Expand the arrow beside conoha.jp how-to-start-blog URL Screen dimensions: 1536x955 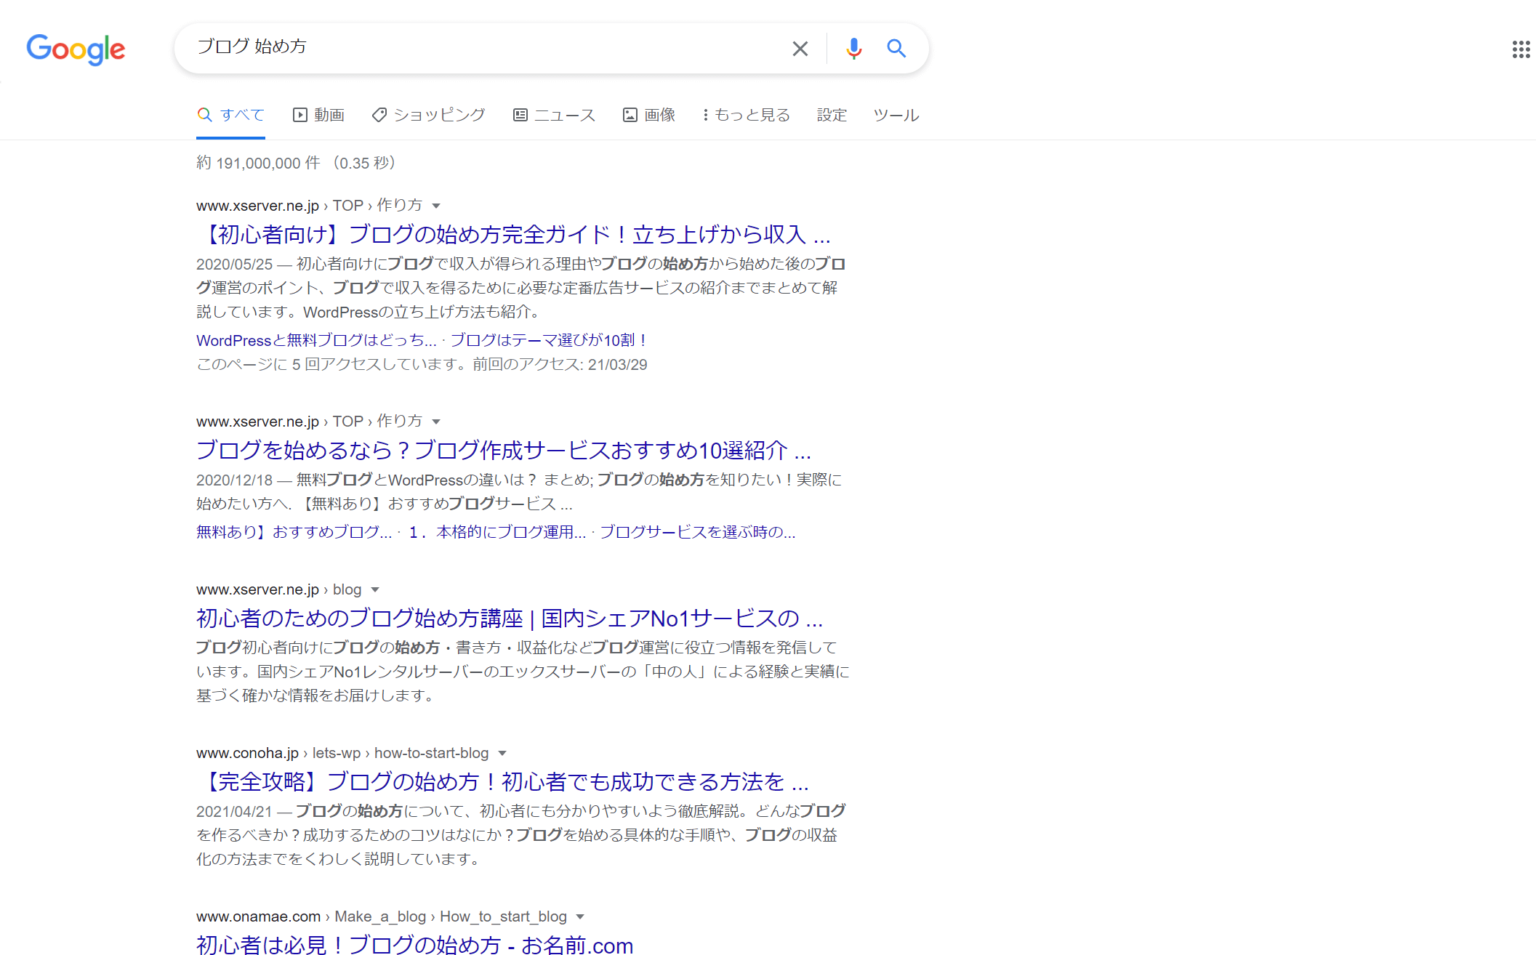[x=502, y=753]
